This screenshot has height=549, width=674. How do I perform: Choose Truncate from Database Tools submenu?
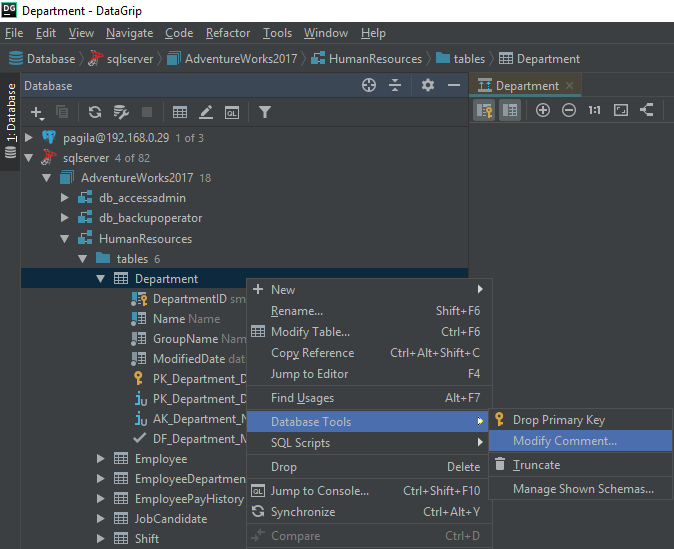(536, 465)
